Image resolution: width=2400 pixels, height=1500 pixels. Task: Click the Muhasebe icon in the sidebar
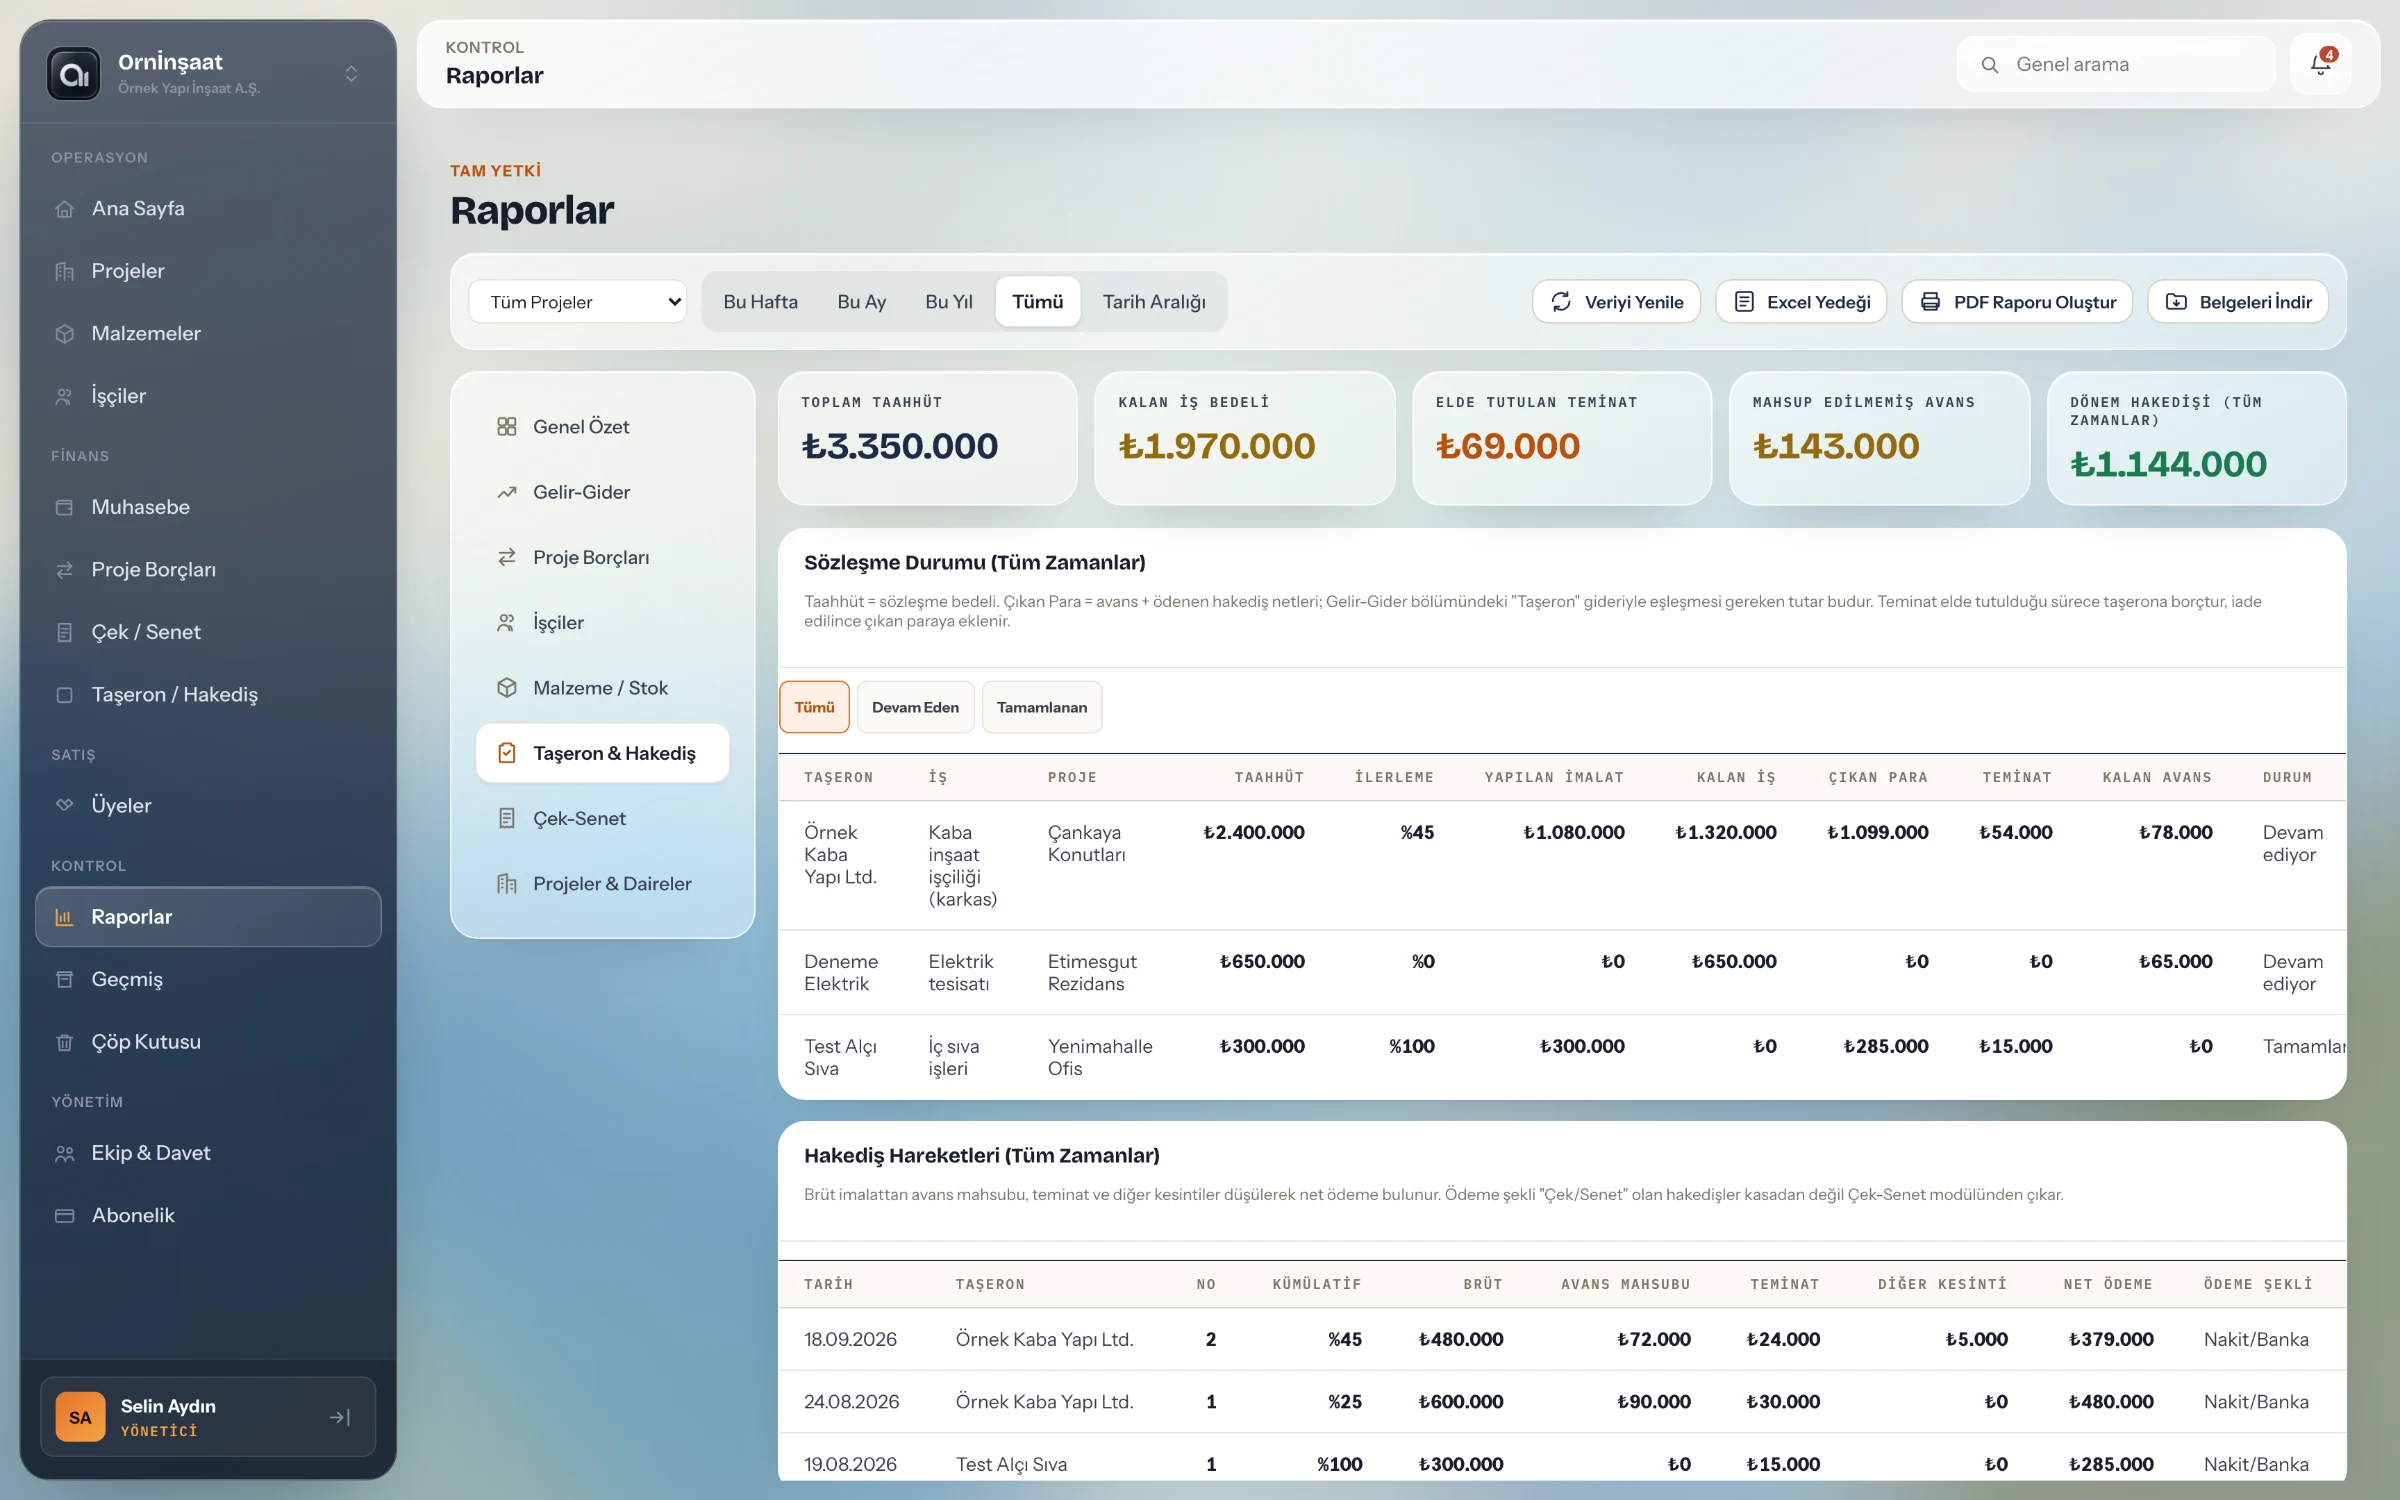tap(65, 507)
